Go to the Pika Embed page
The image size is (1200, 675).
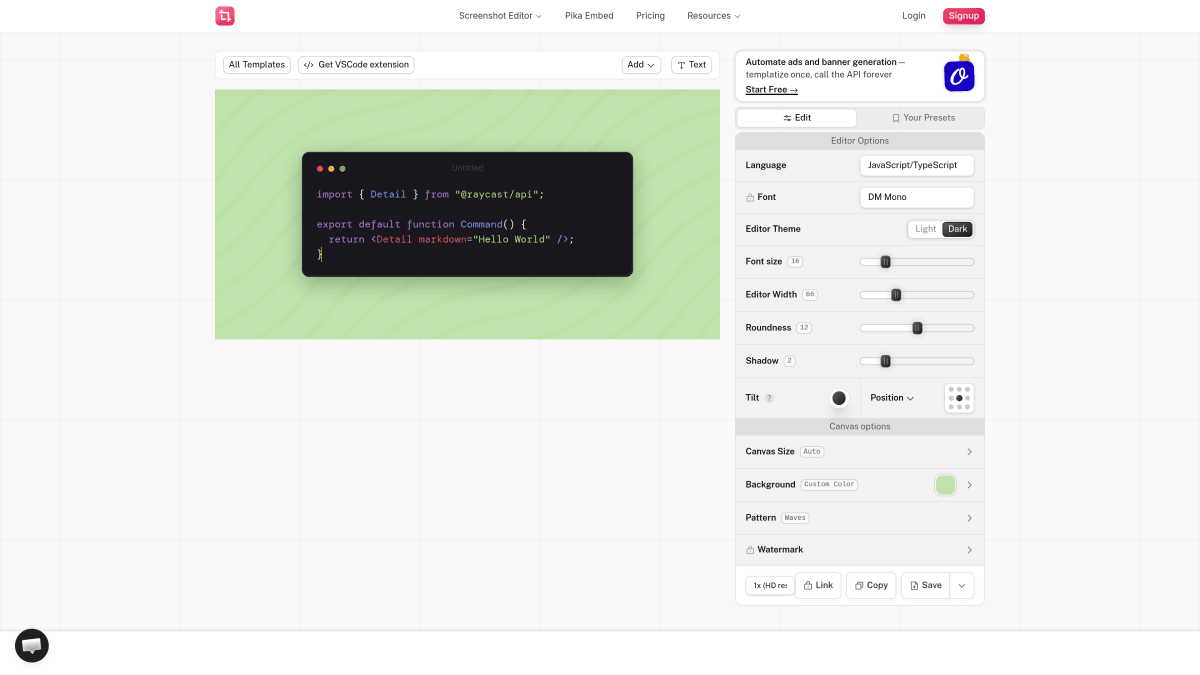(589, 16)
